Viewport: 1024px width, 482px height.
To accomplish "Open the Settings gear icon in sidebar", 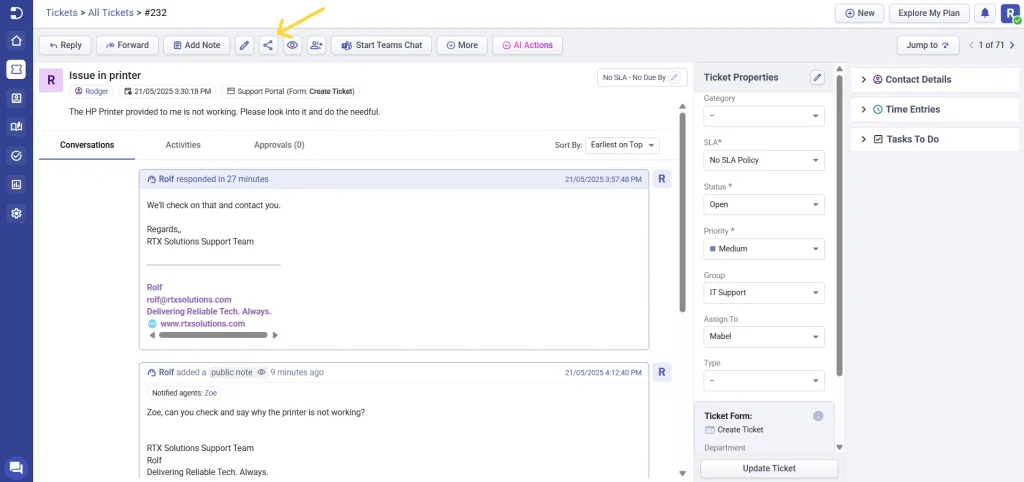I will [x=16, y=213].
